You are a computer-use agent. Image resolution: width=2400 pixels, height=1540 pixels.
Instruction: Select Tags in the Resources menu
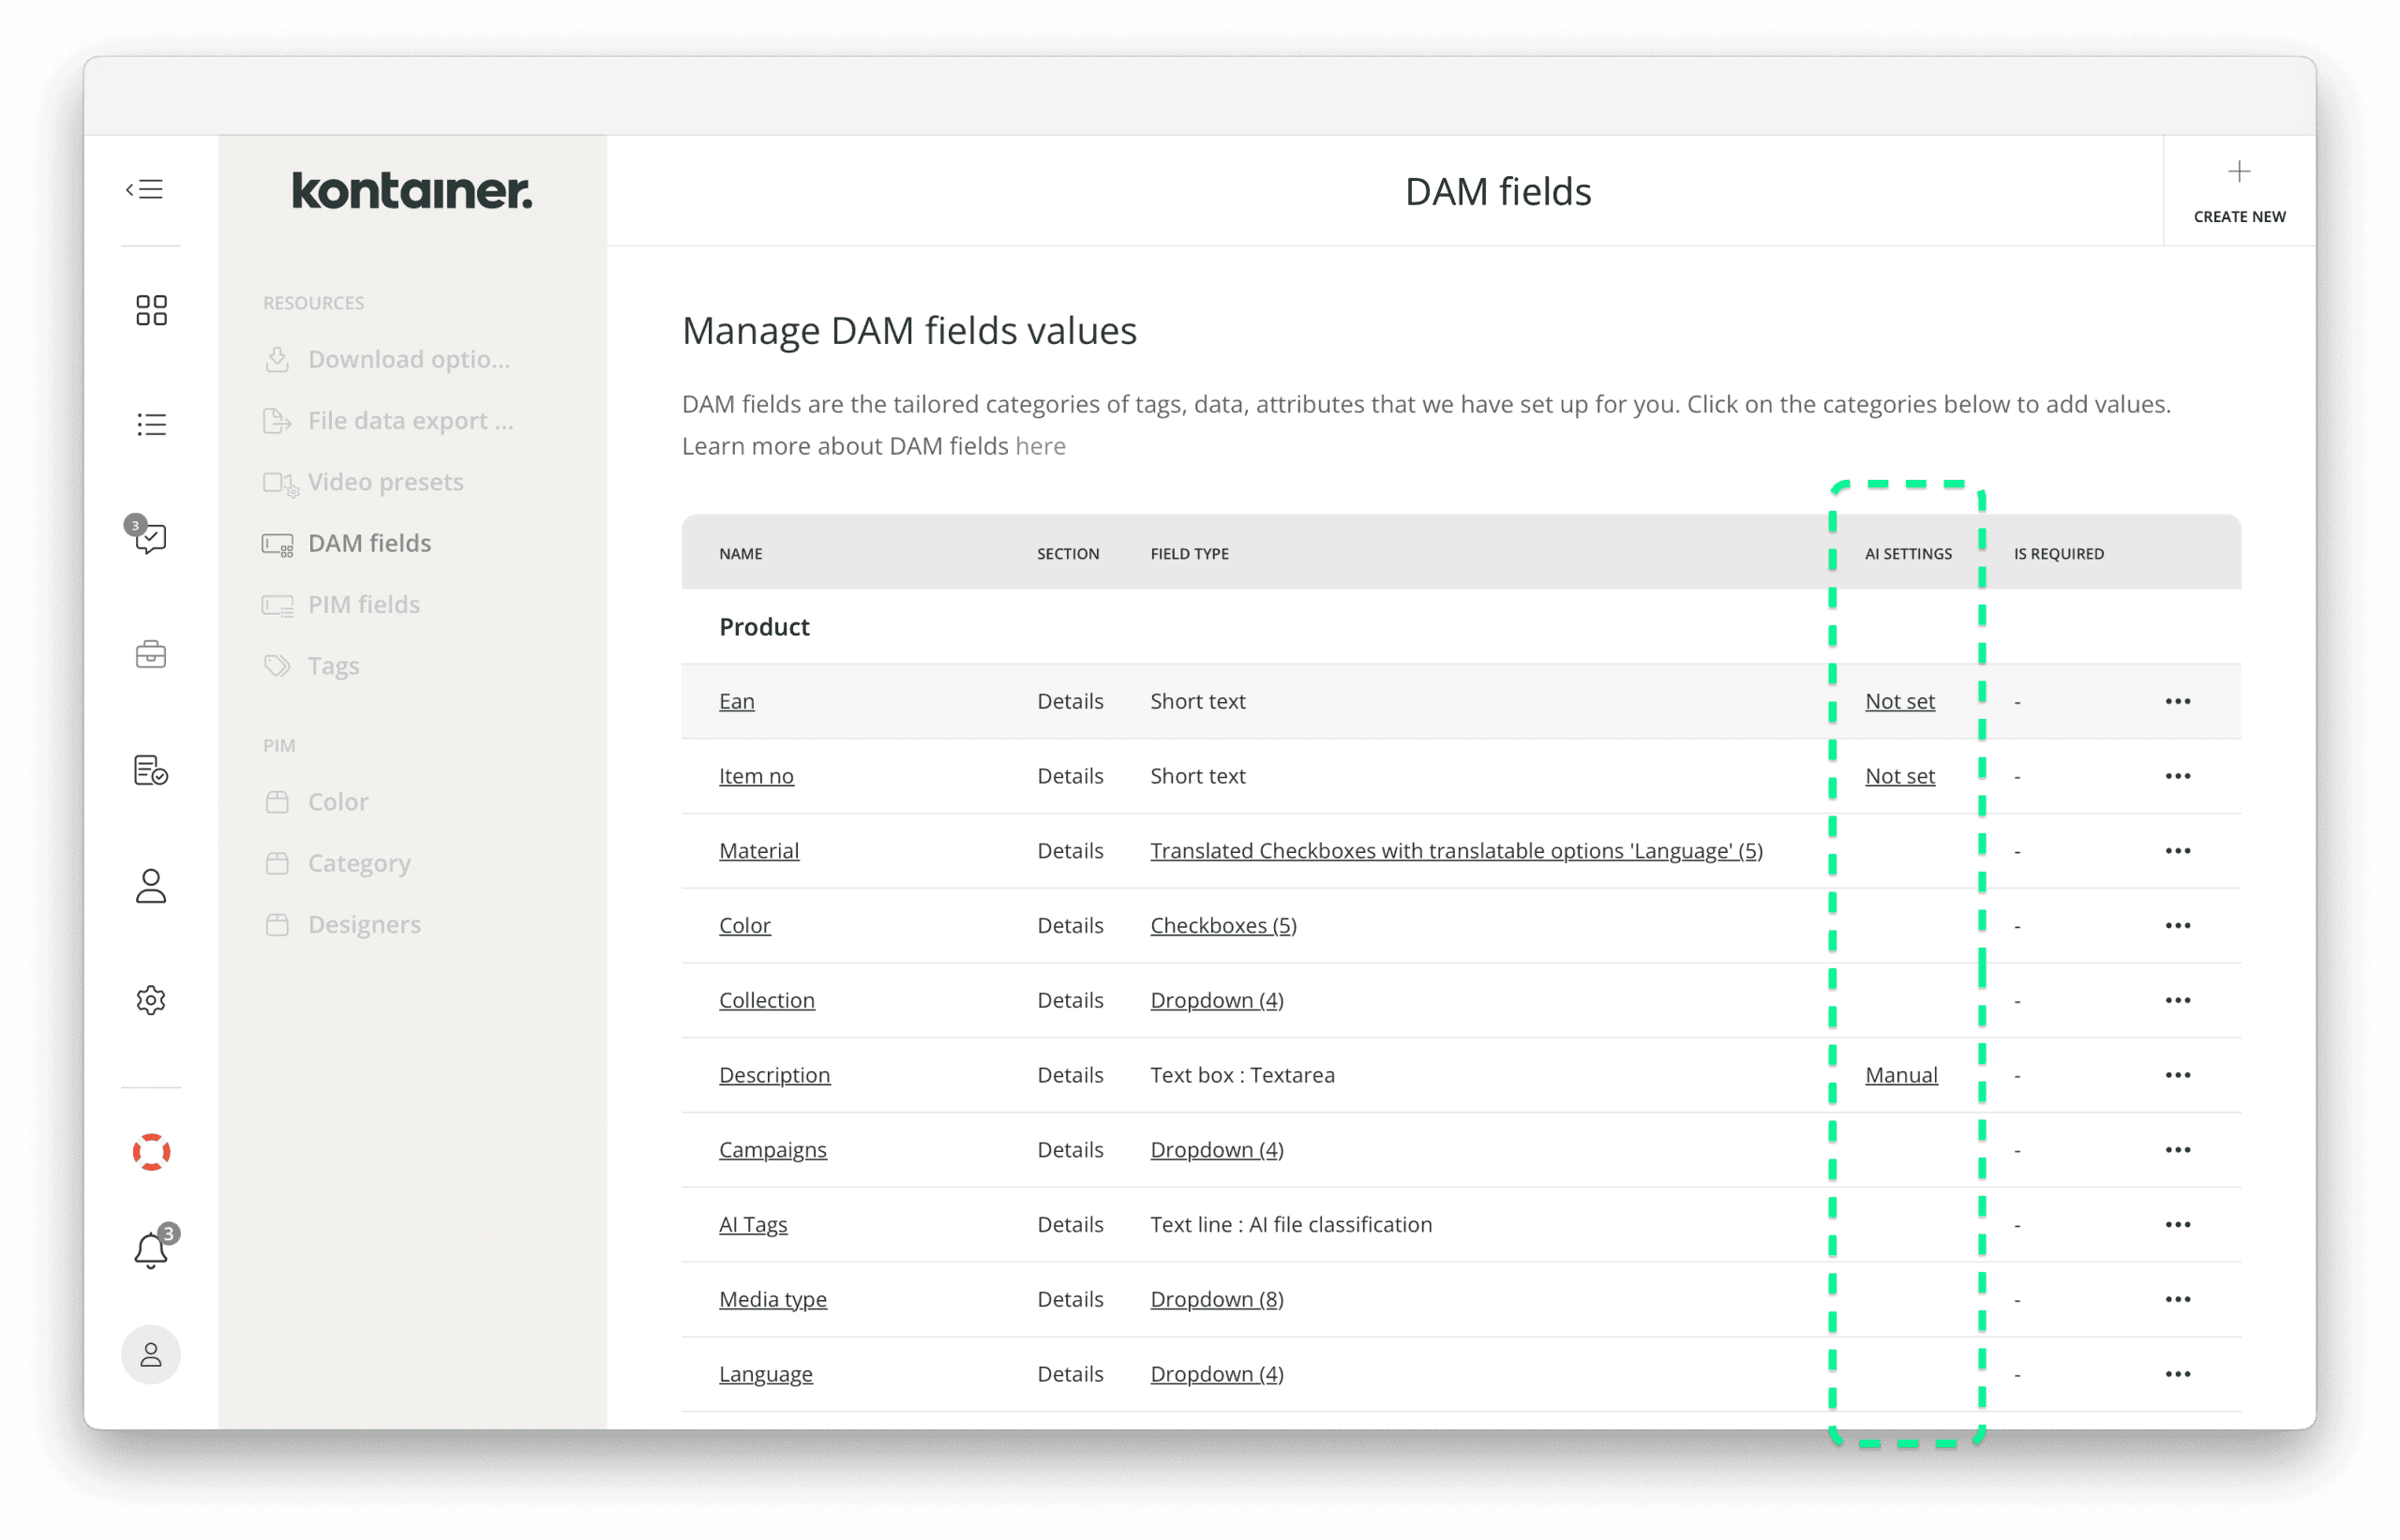[333, 666]
